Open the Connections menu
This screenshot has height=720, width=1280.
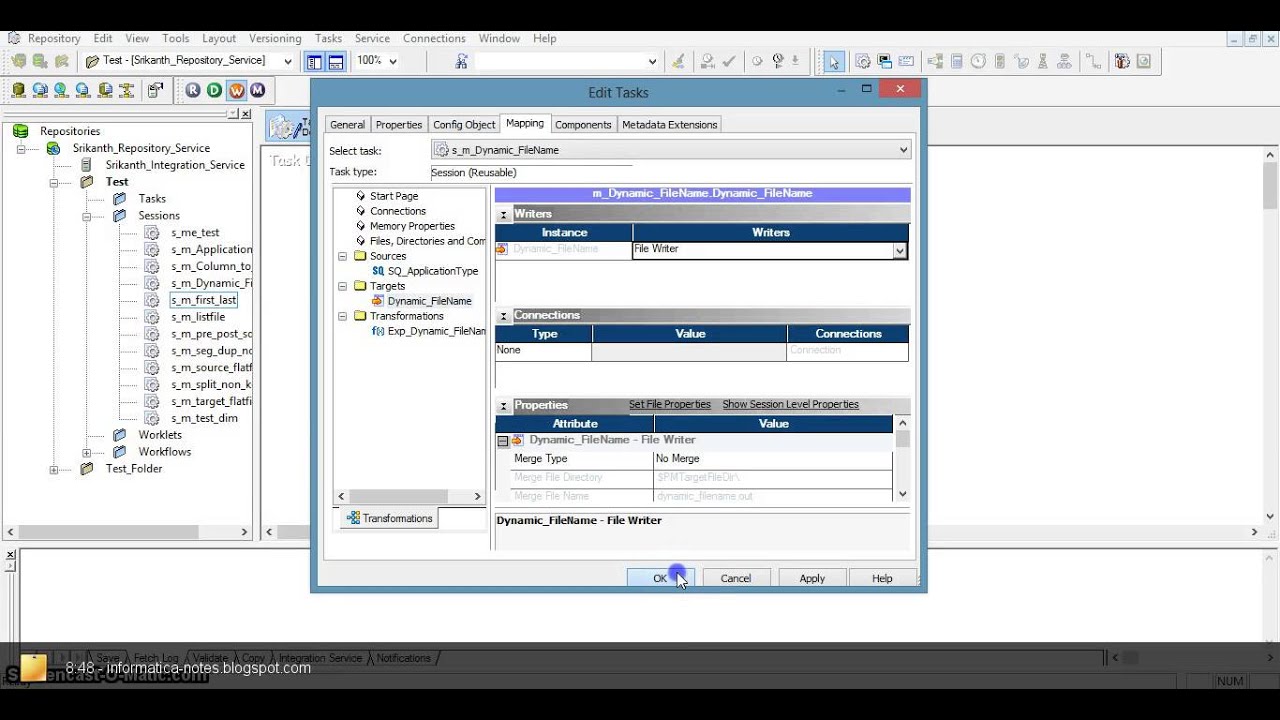[434, 38]
